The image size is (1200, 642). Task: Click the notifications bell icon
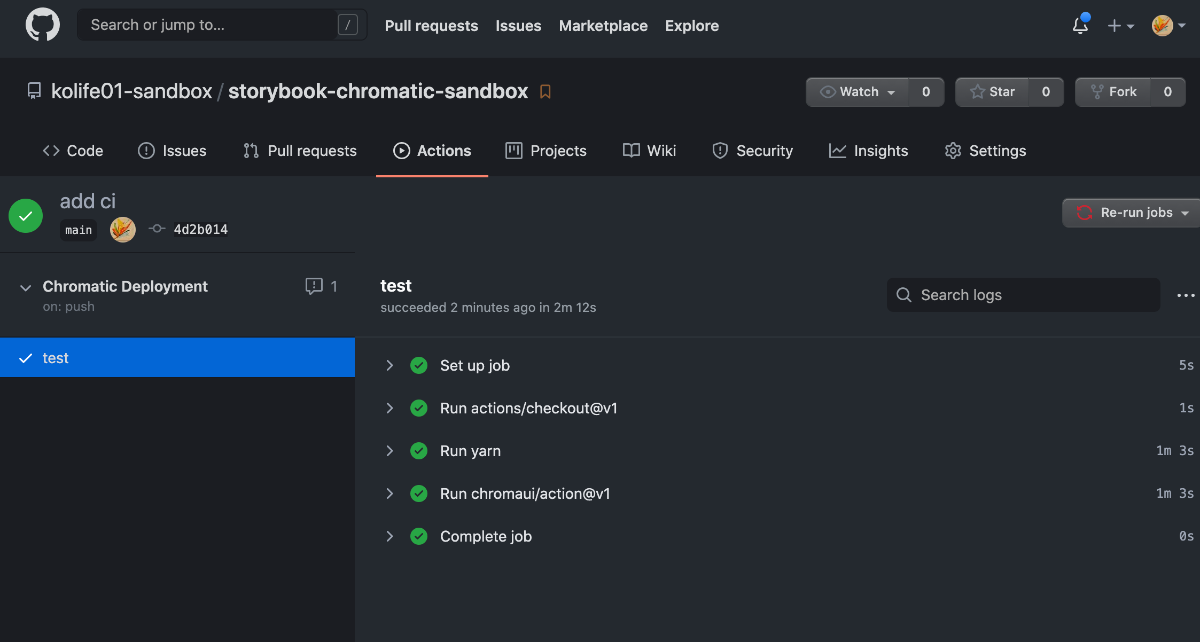click(x=1080, y=26)
